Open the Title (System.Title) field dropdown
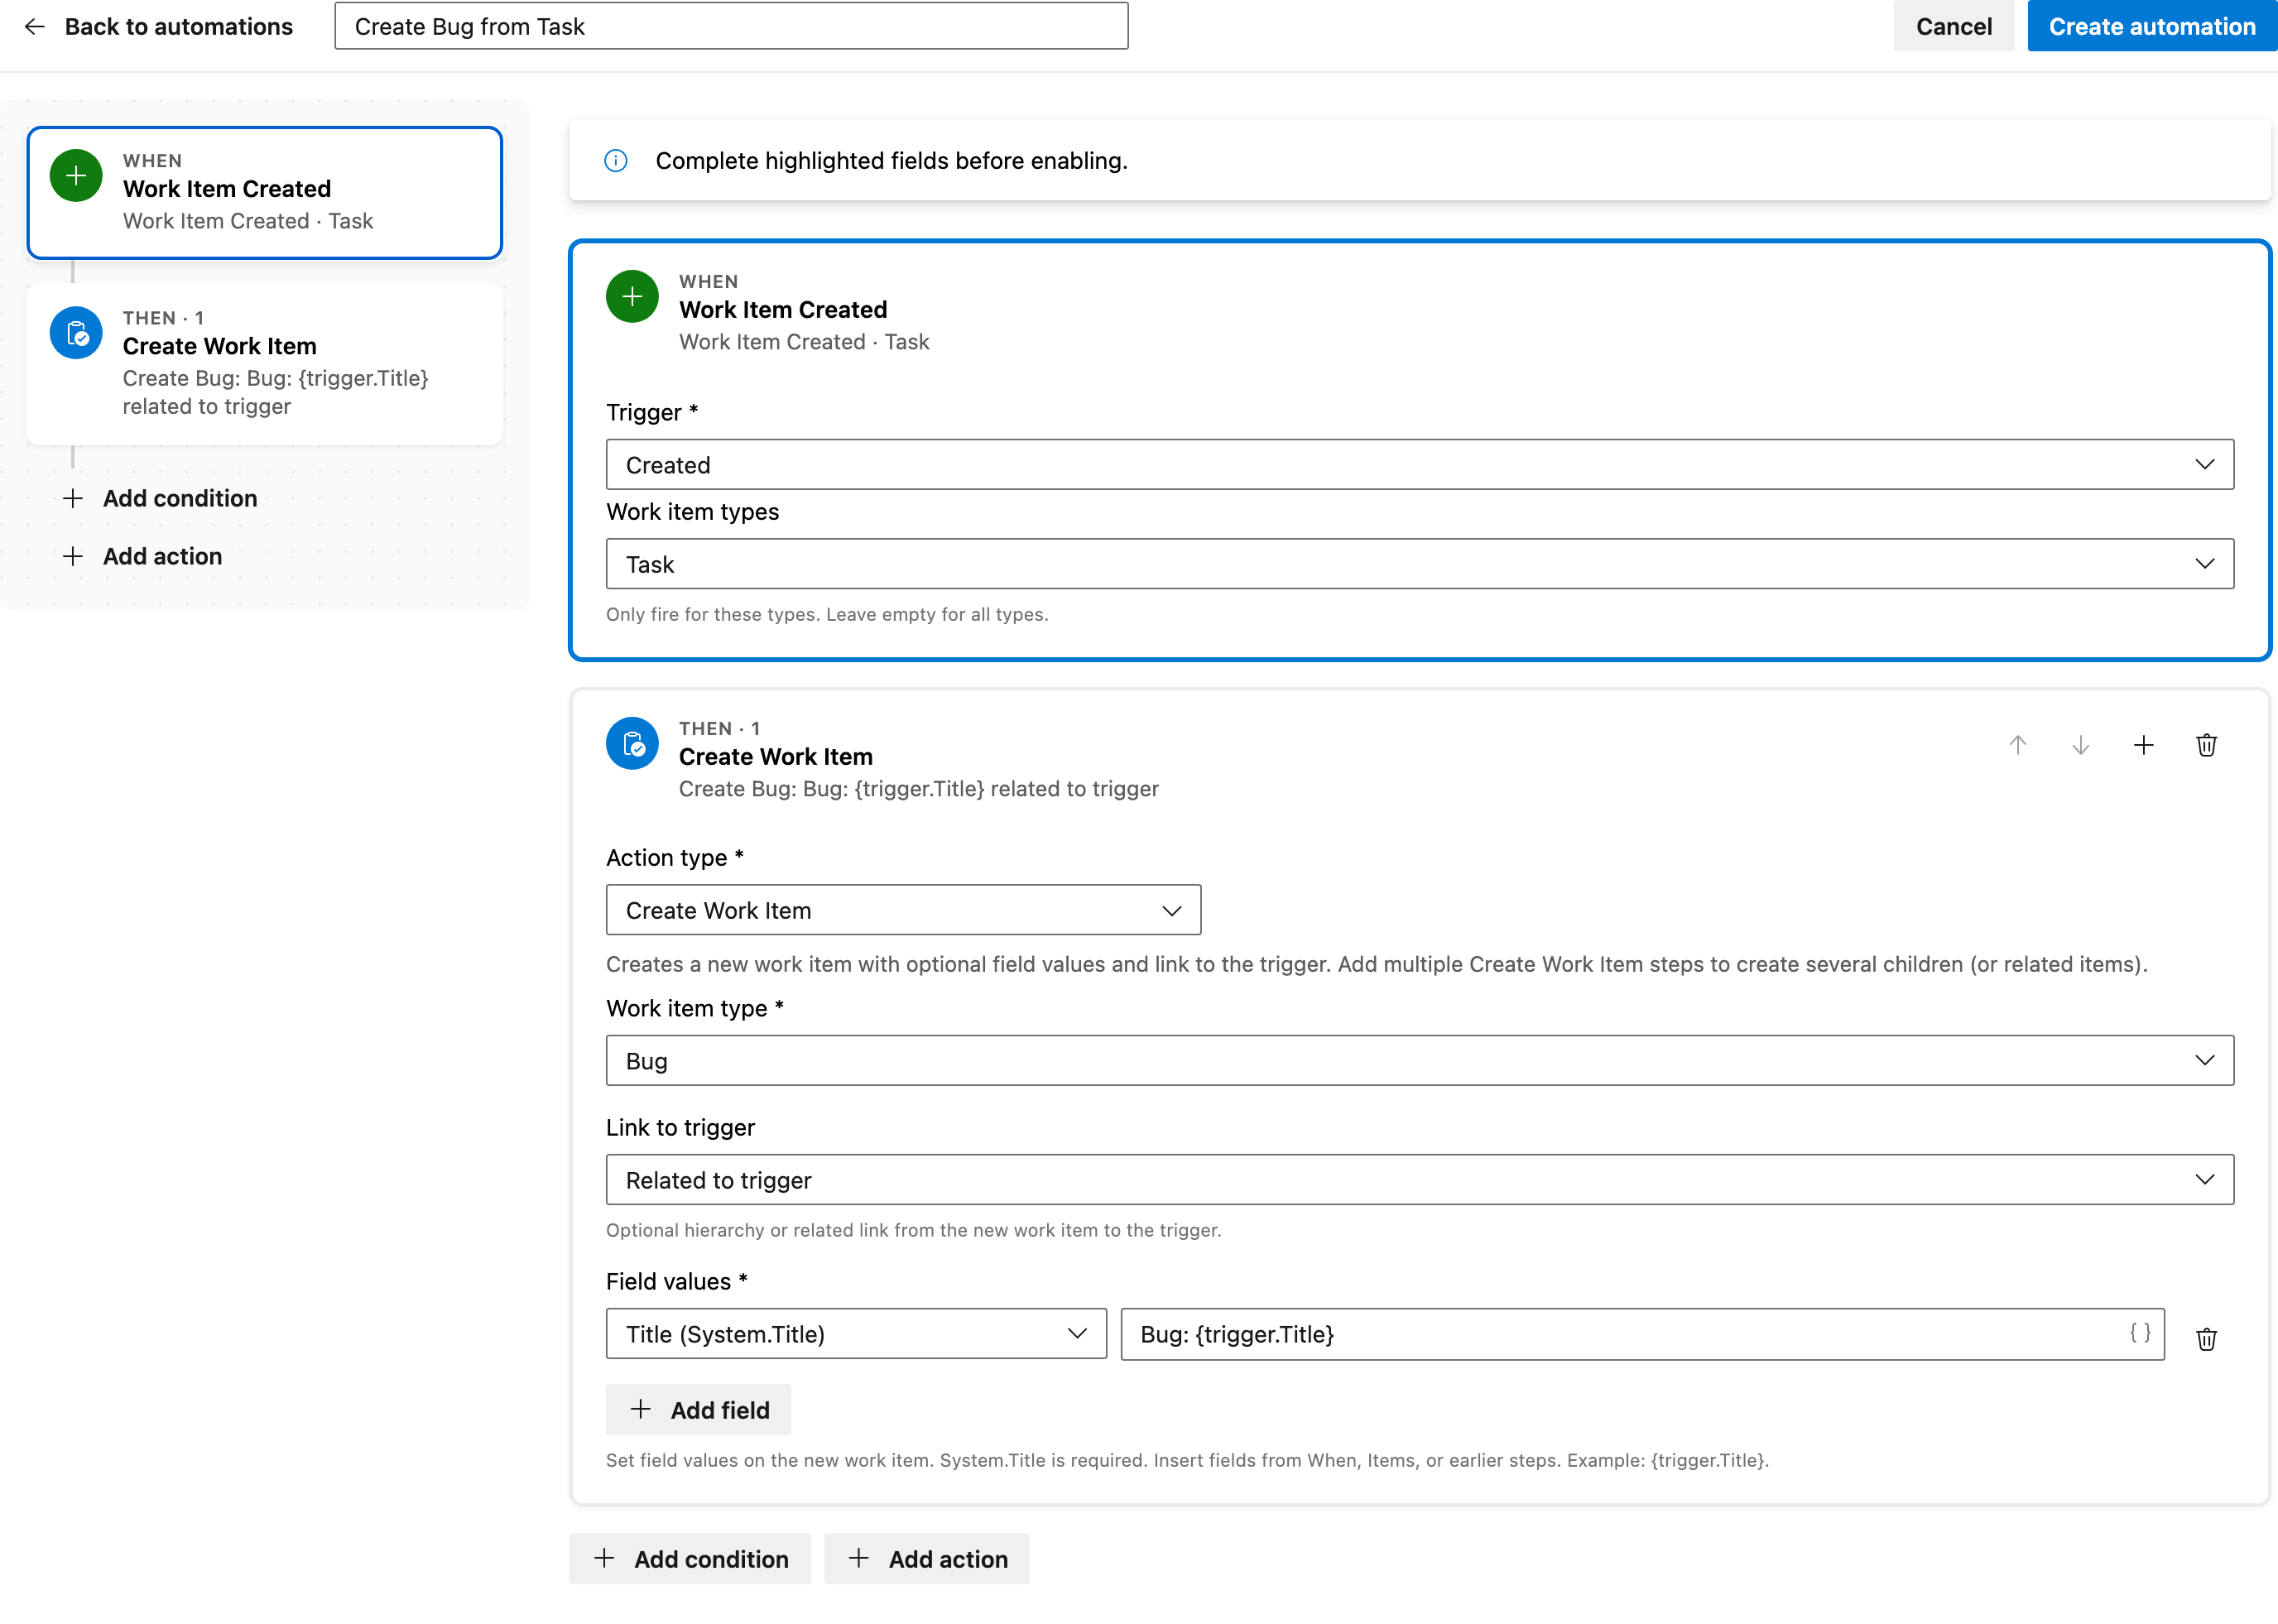The height and width of the screenshot is (1624, 2278). [x=856, y=1334]
